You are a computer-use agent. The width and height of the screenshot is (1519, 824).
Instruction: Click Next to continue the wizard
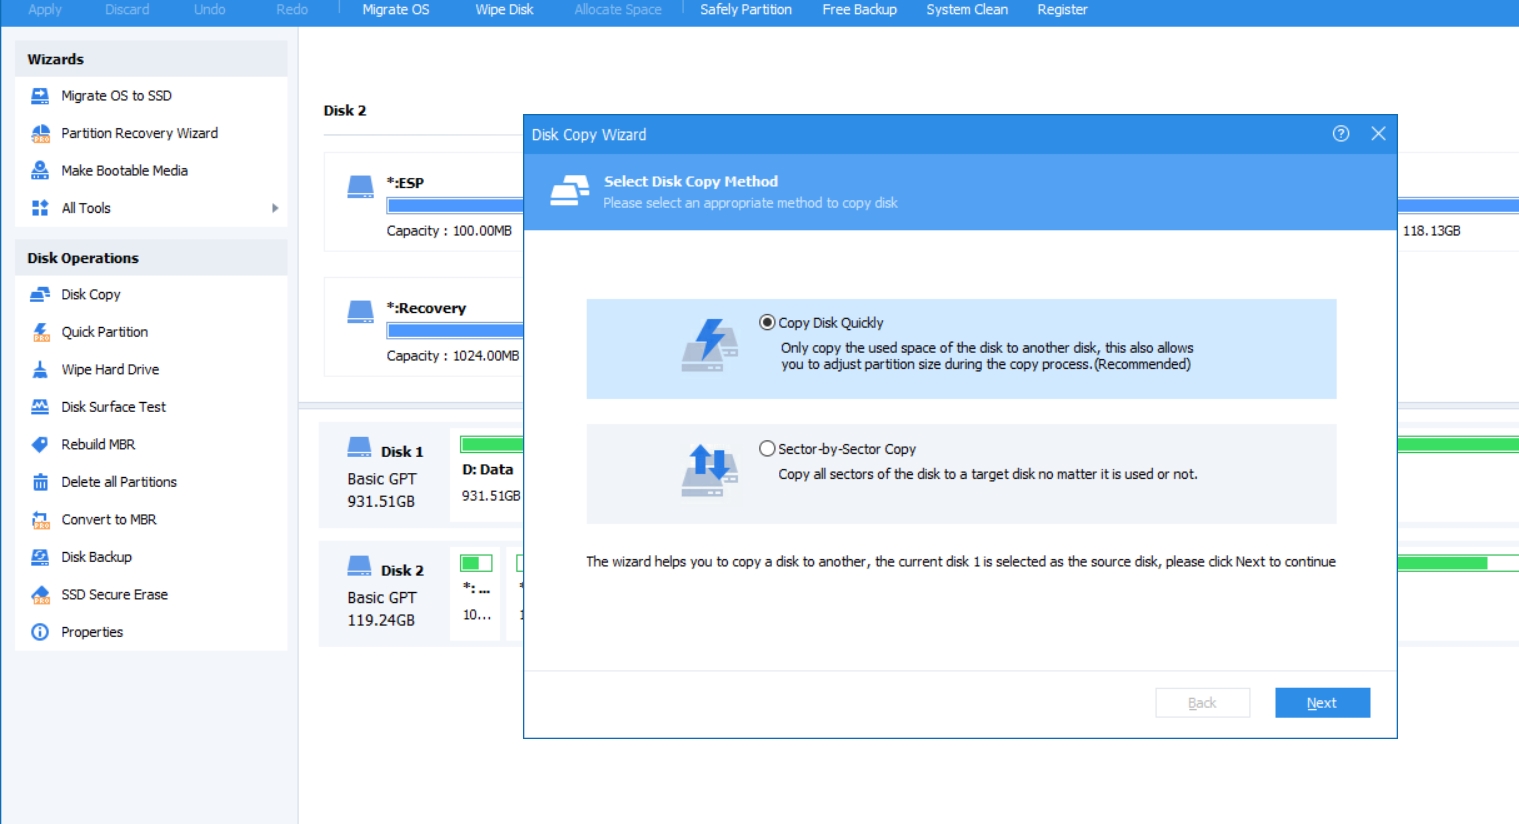pos(1322,702)
